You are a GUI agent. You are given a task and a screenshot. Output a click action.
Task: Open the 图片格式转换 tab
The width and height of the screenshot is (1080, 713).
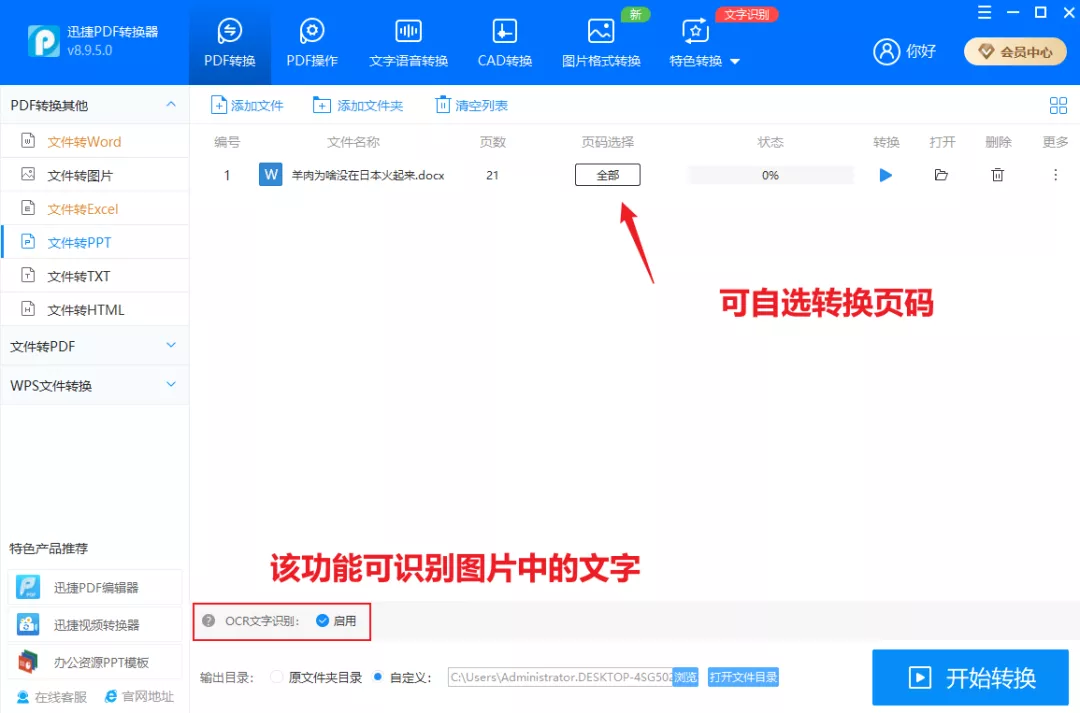[x=601, y=43]
